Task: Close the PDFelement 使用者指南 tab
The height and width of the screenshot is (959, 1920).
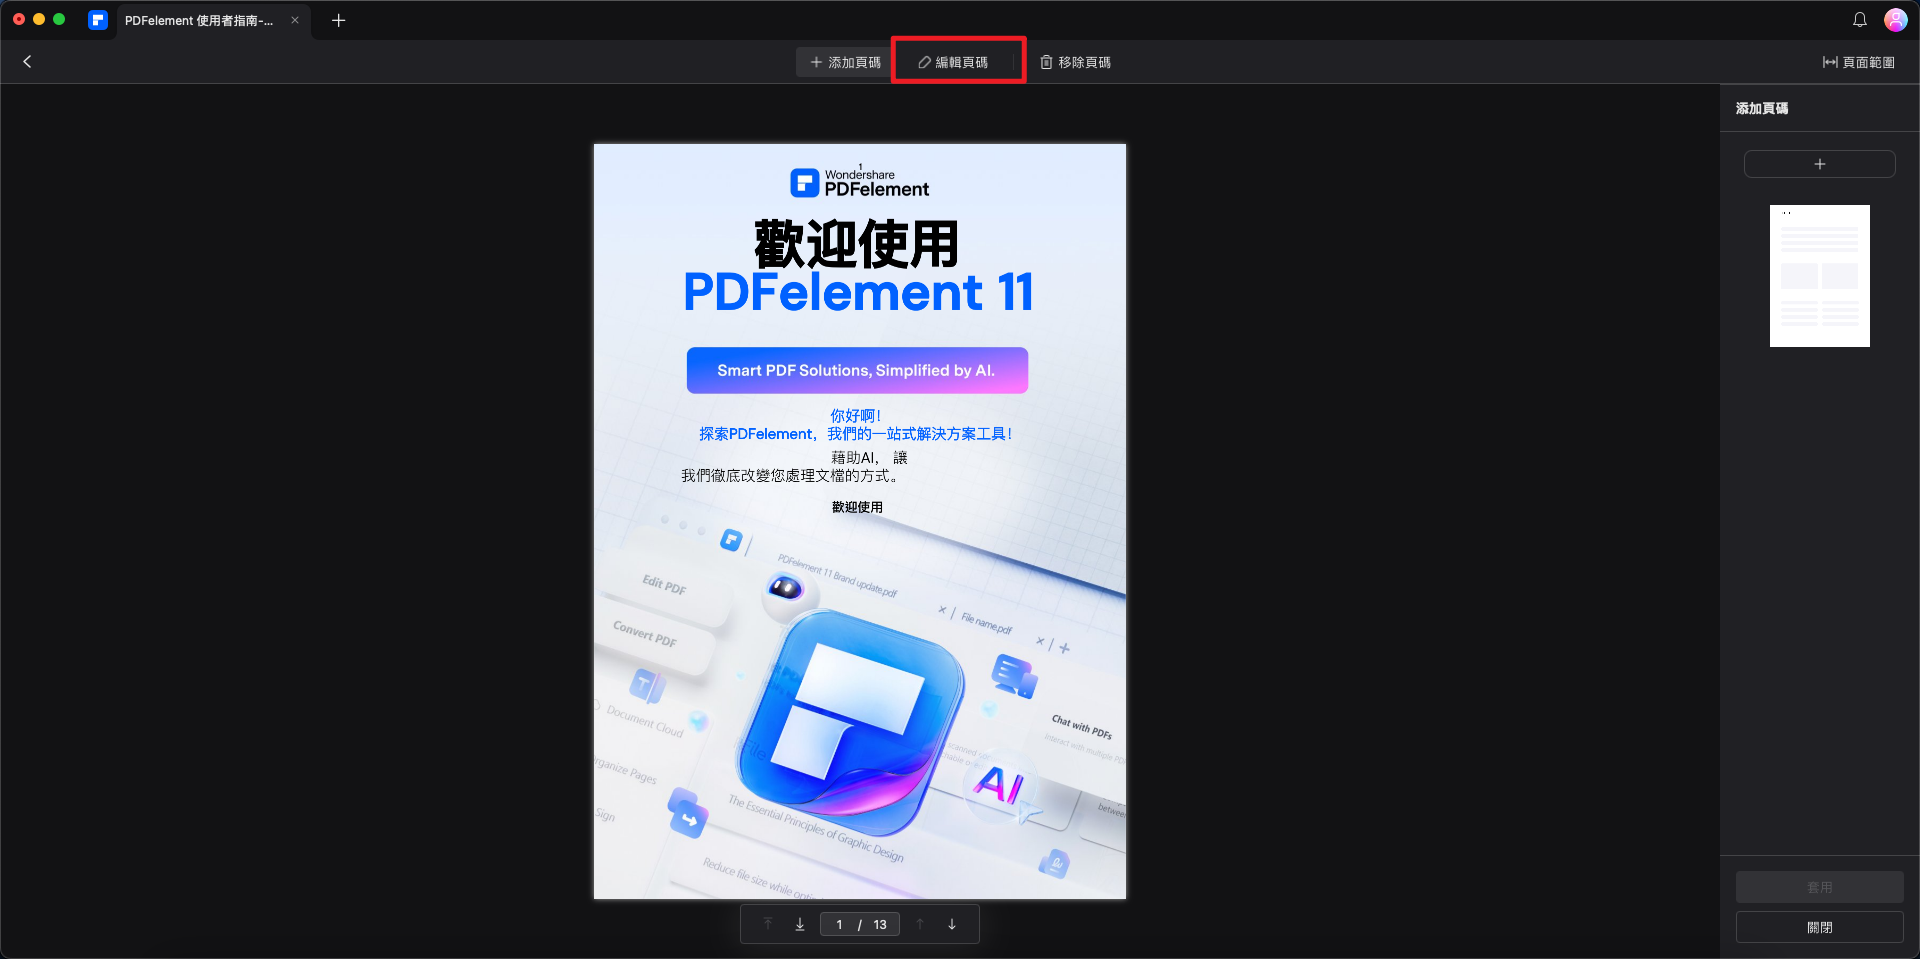Action: tap(295, 20)
